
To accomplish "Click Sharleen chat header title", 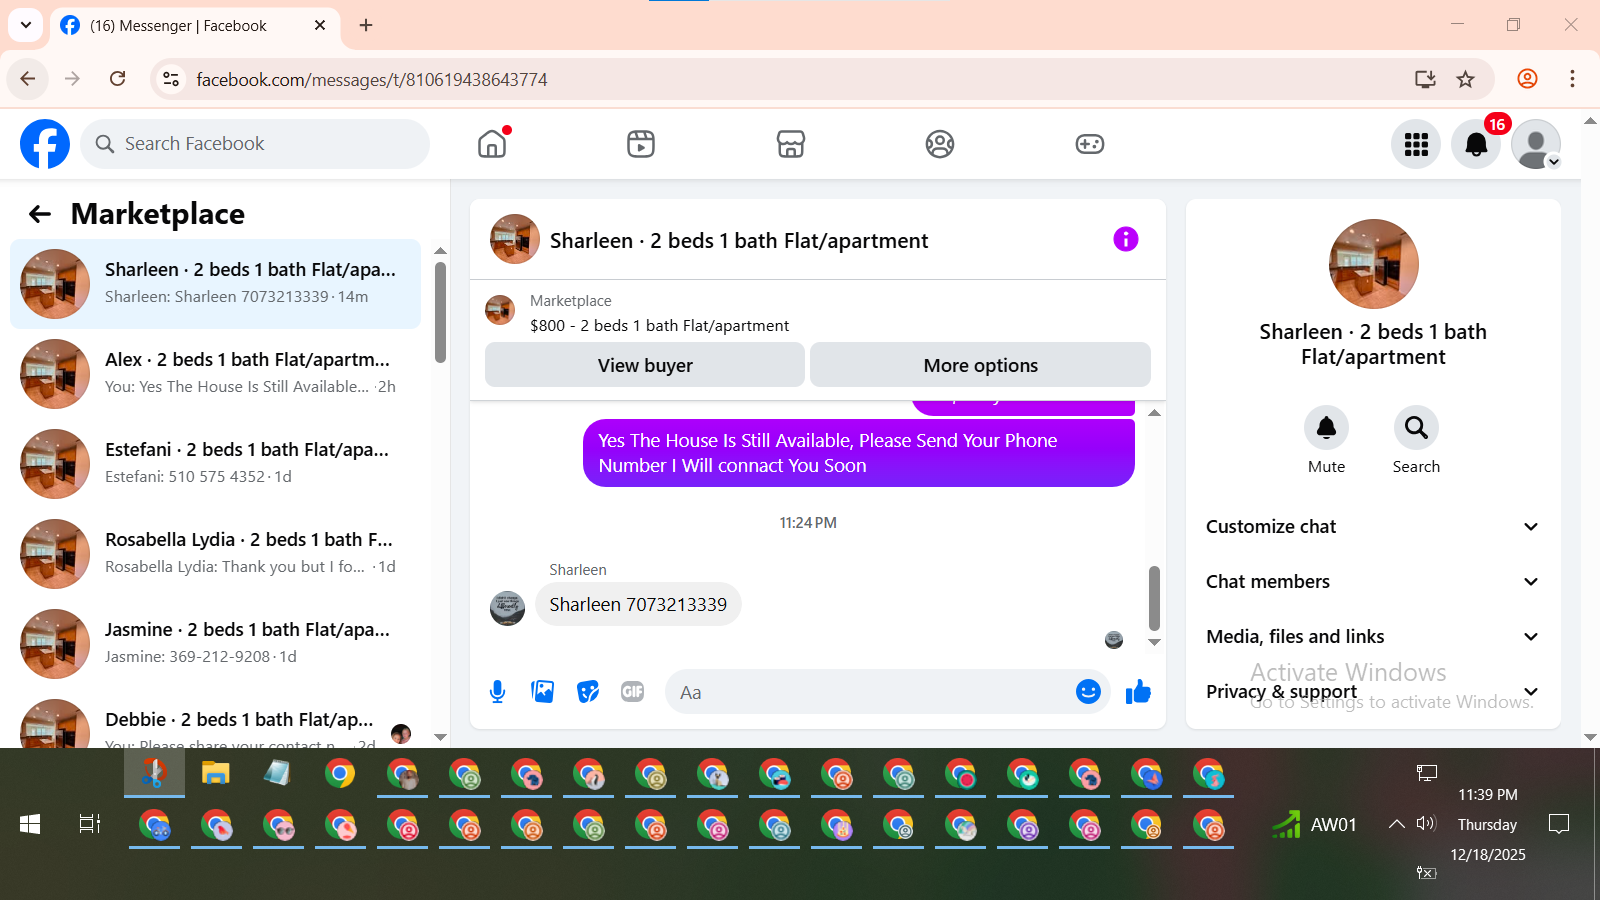I will pos(739,241).
